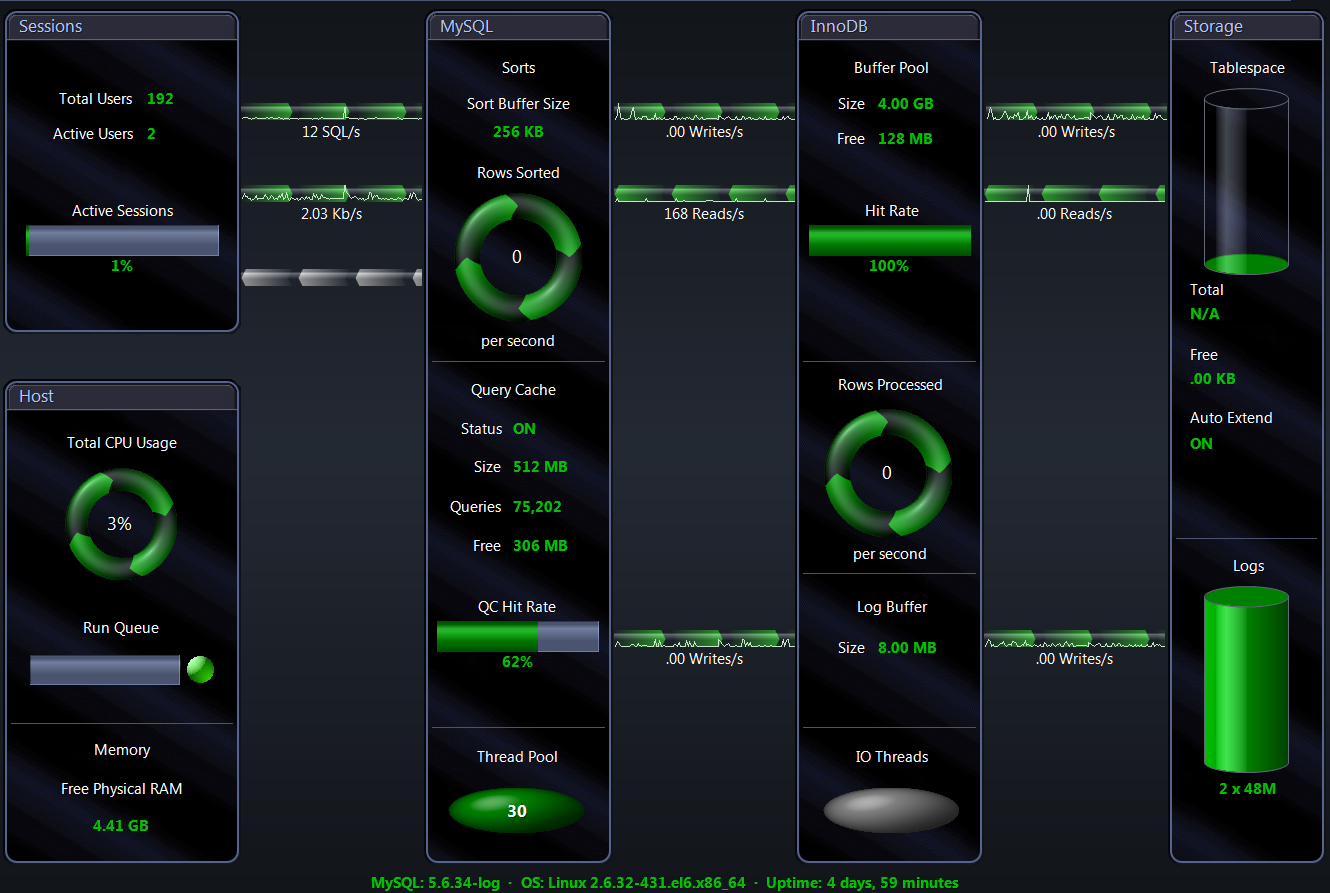
Task: Click the Active Sessions progress bar
Action: (122, 240)
